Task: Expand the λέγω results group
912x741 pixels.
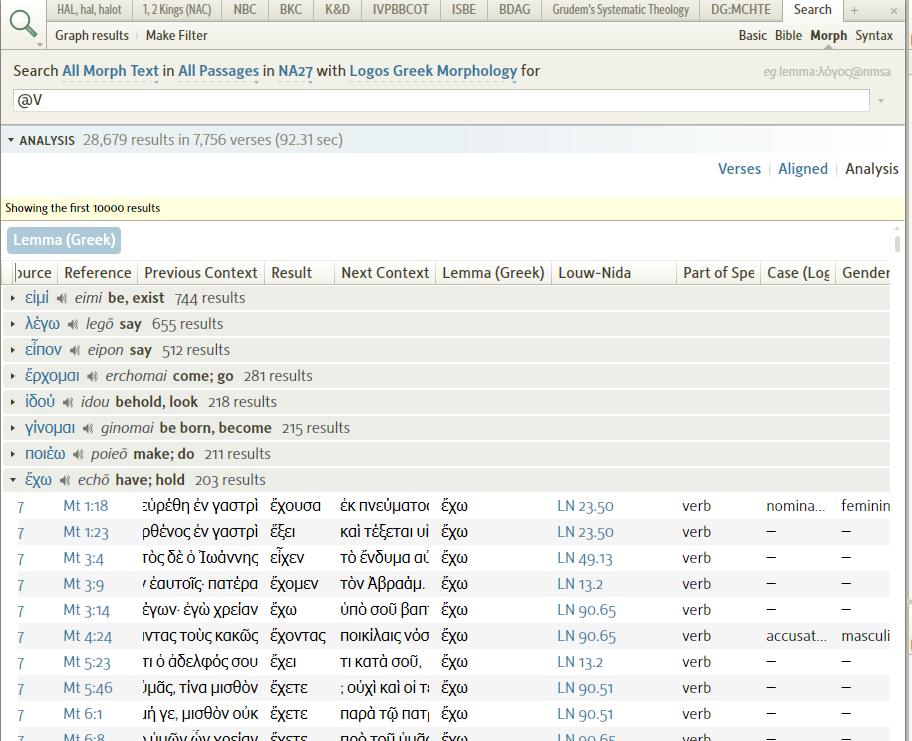Action: (x=13, y=324)
